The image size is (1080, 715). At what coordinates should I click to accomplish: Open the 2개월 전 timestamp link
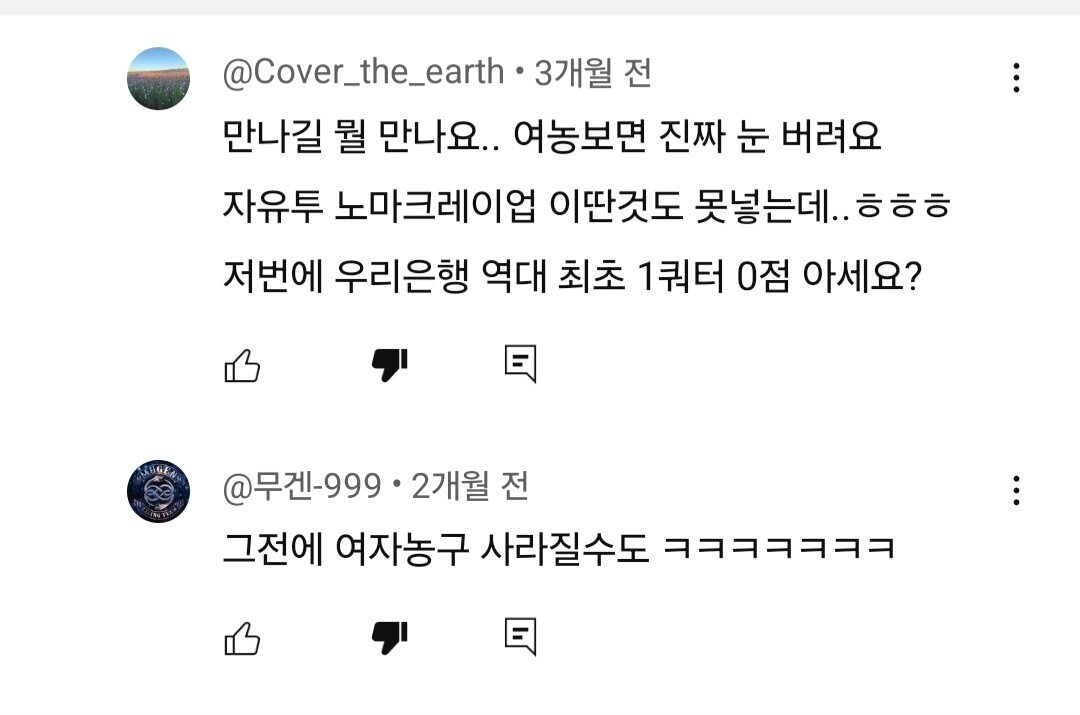pos(470,486)
